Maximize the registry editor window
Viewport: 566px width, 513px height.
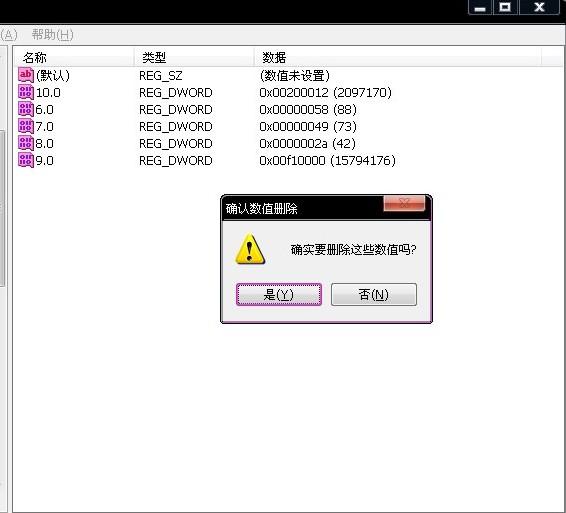tap(505, 7)
